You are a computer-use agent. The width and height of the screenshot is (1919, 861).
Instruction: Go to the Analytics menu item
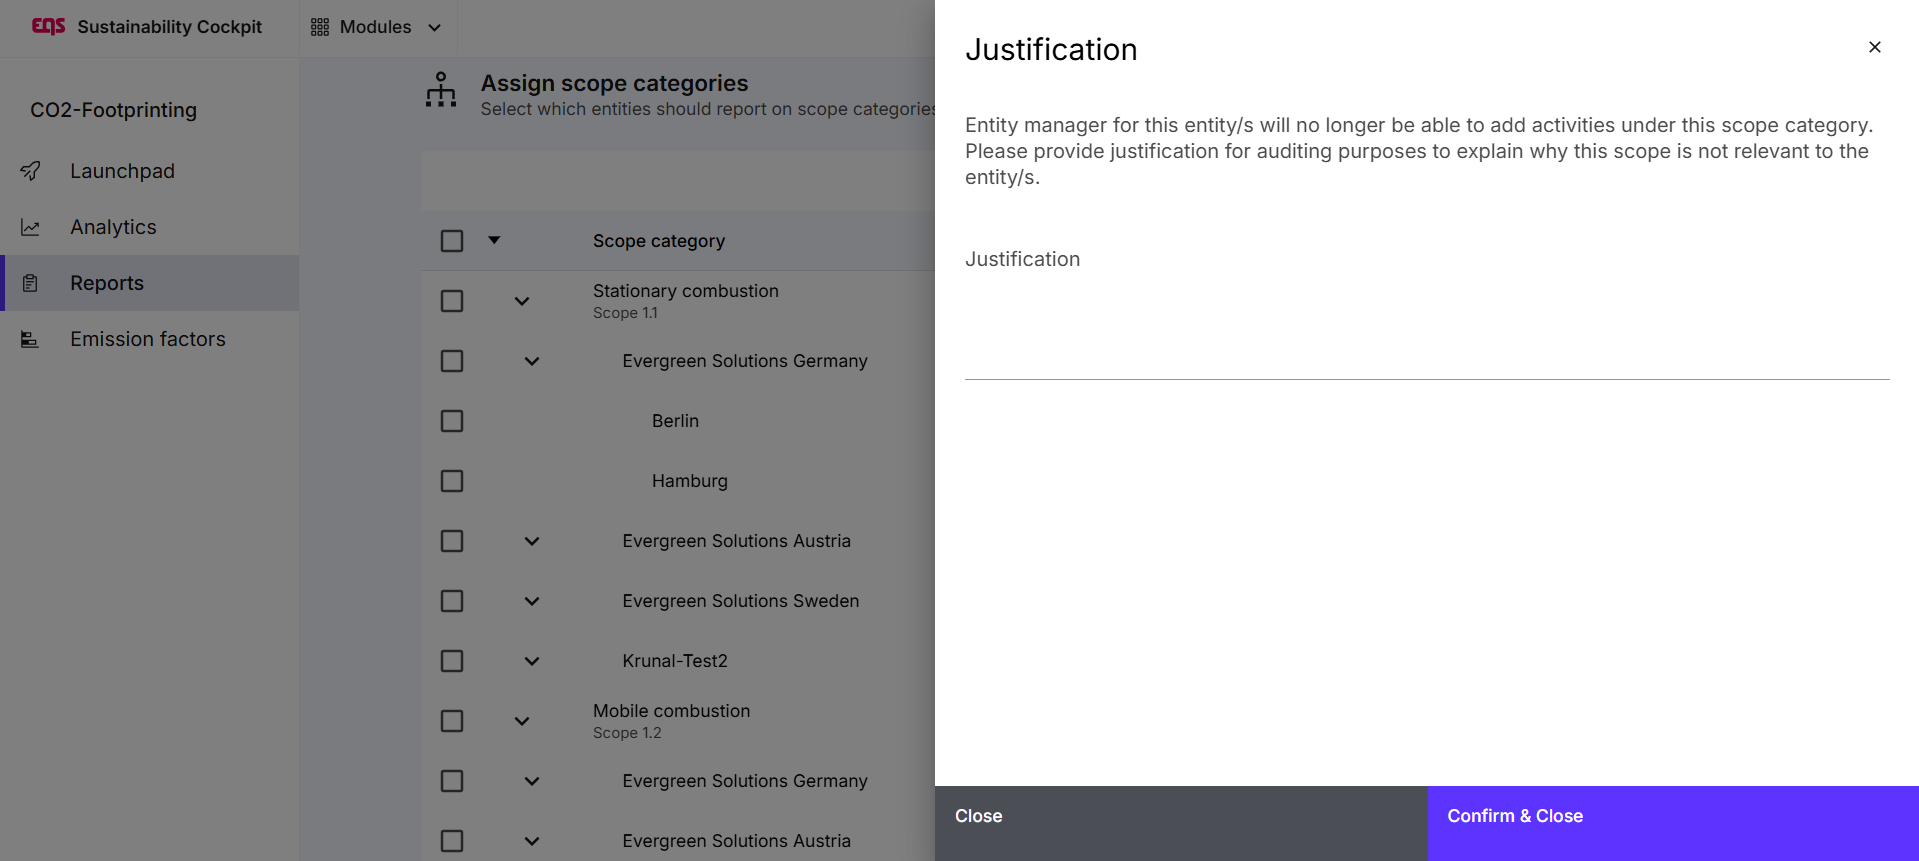(x=113, y=227)
